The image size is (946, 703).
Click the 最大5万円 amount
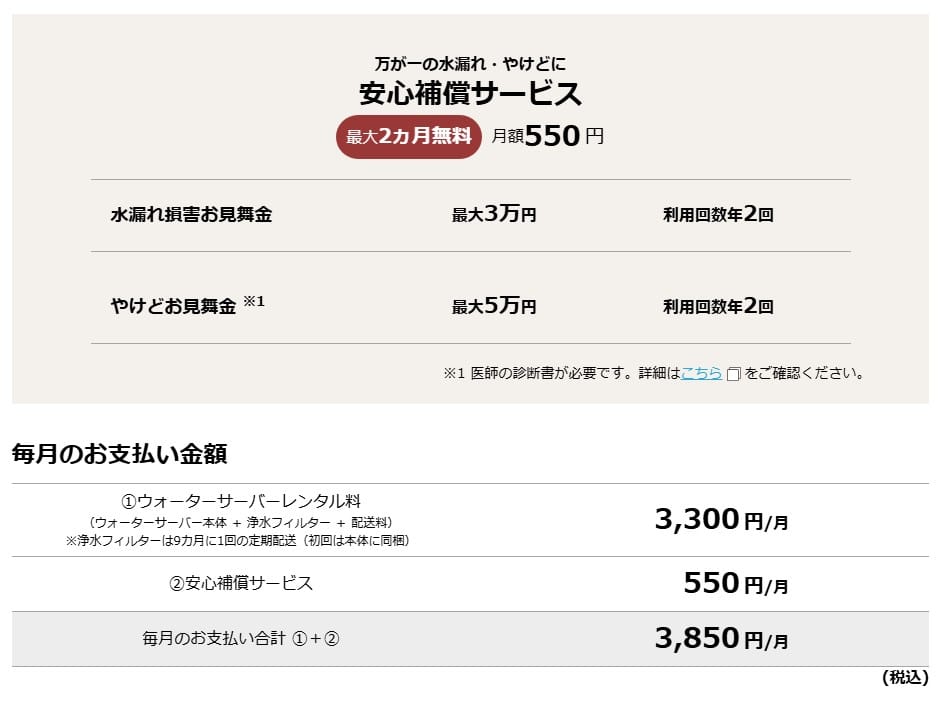pyautogui.click(x=494, y=306)
